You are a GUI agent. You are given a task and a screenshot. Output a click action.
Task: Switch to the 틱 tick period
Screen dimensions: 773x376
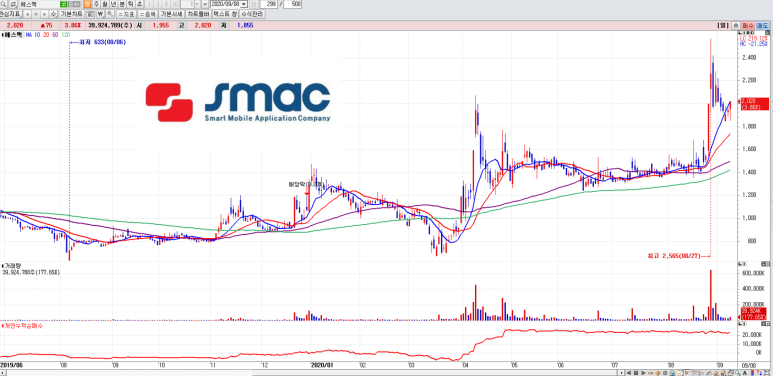click(131, 4)
